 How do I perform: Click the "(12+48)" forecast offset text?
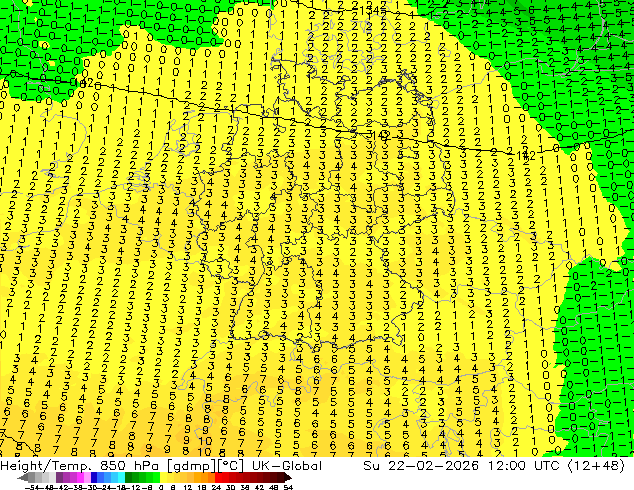pyautogui.click(x=596, y=466)
